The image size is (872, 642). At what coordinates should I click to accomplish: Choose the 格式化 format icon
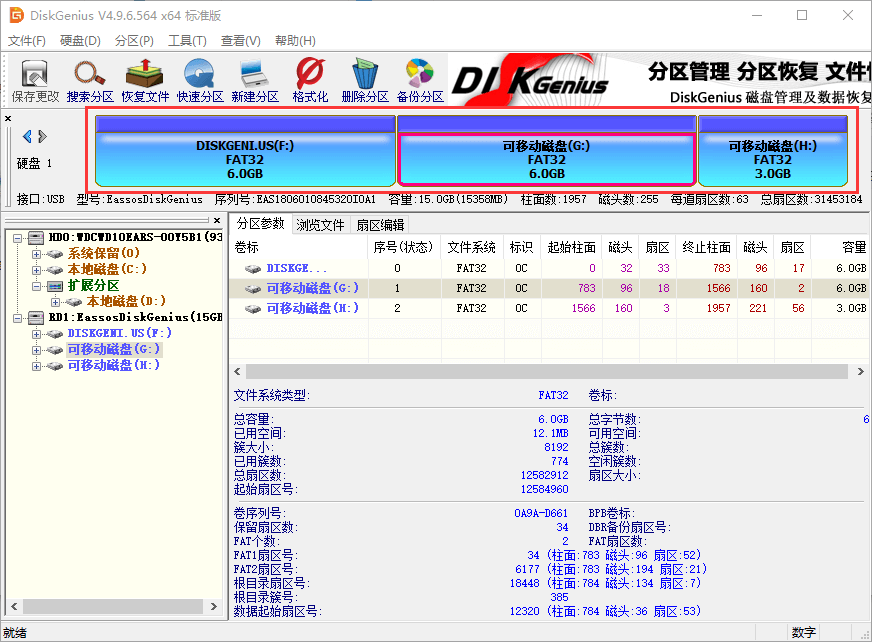point(310,79)
